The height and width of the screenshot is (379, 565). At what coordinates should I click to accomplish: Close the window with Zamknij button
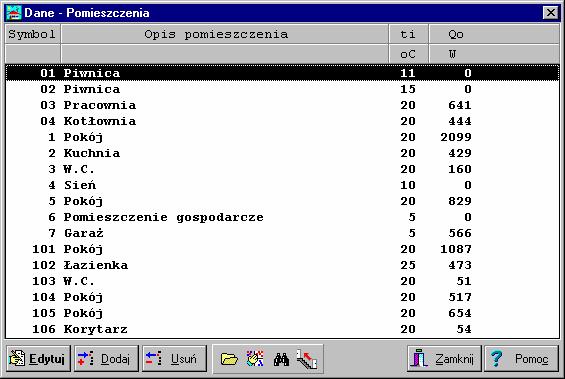pos(444,358)
